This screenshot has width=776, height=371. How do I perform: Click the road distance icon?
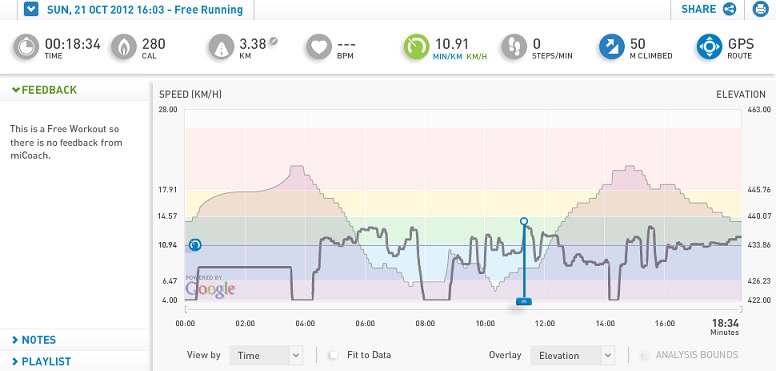coord(221,47)
